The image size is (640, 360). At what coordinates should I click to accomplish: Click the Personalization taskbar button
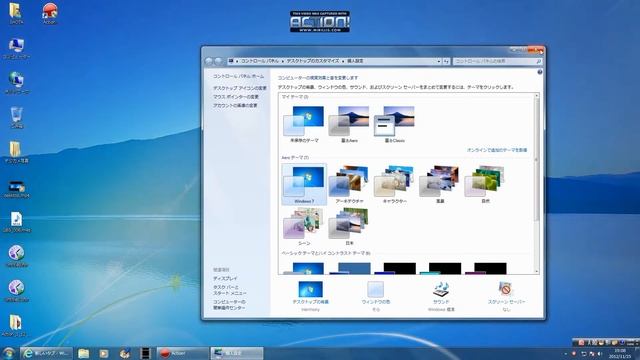[237, 353]
